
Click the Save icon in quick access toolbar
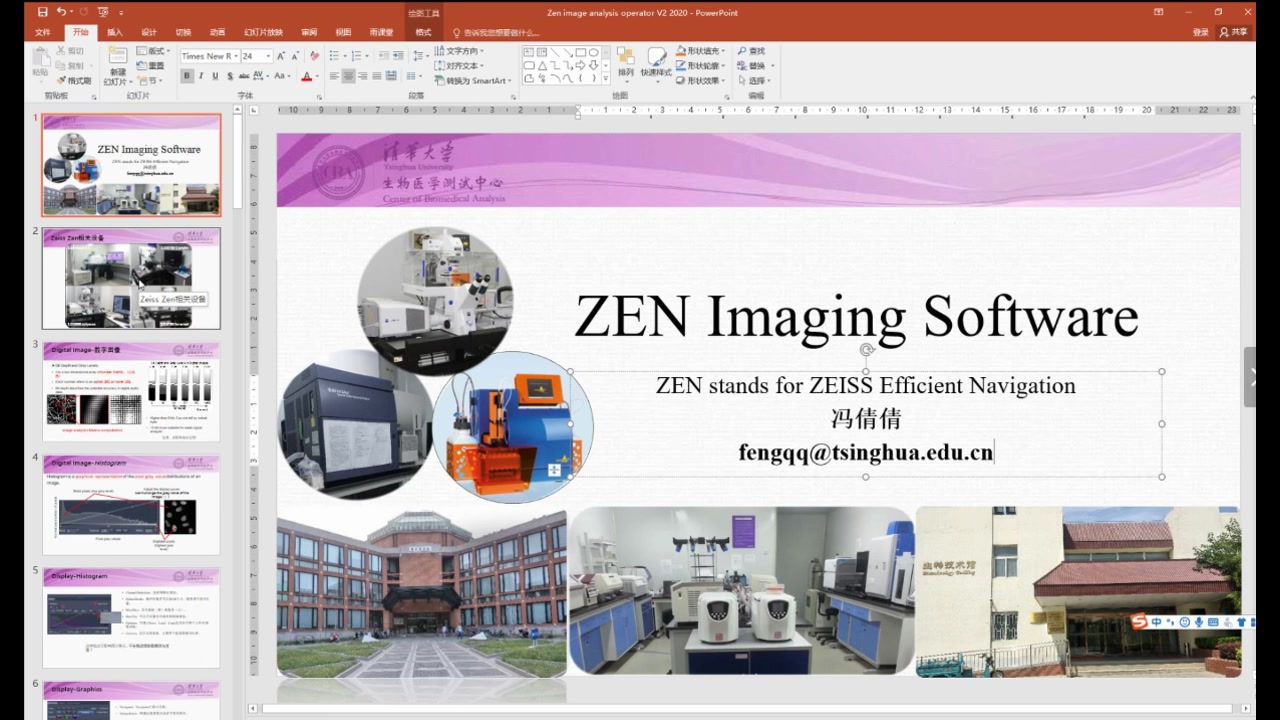click(42, 12)
